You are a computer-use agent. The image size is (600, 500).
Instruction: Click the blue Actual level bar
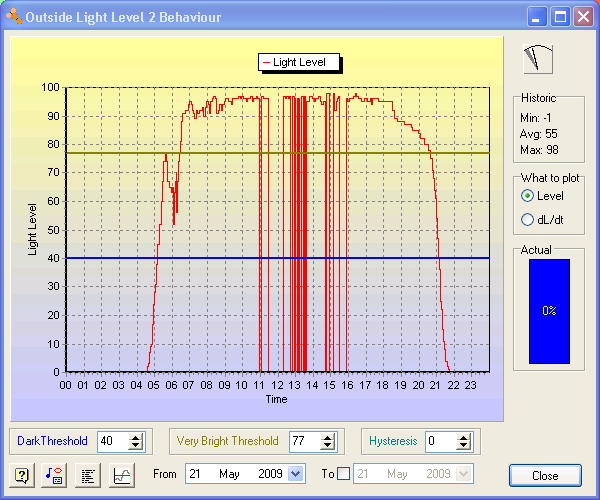click(549, 311)
